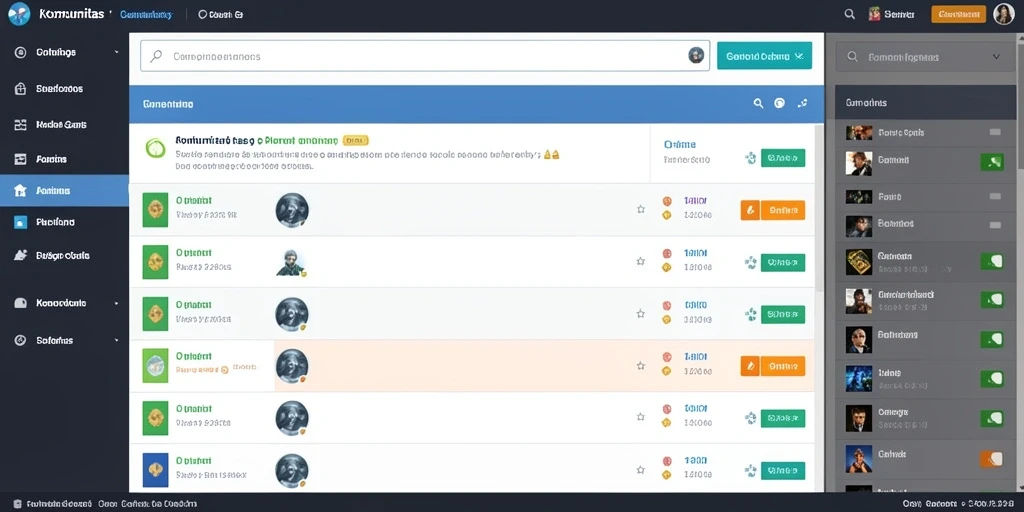Click the soldier avatar in the list

click(x=291, y=263)
